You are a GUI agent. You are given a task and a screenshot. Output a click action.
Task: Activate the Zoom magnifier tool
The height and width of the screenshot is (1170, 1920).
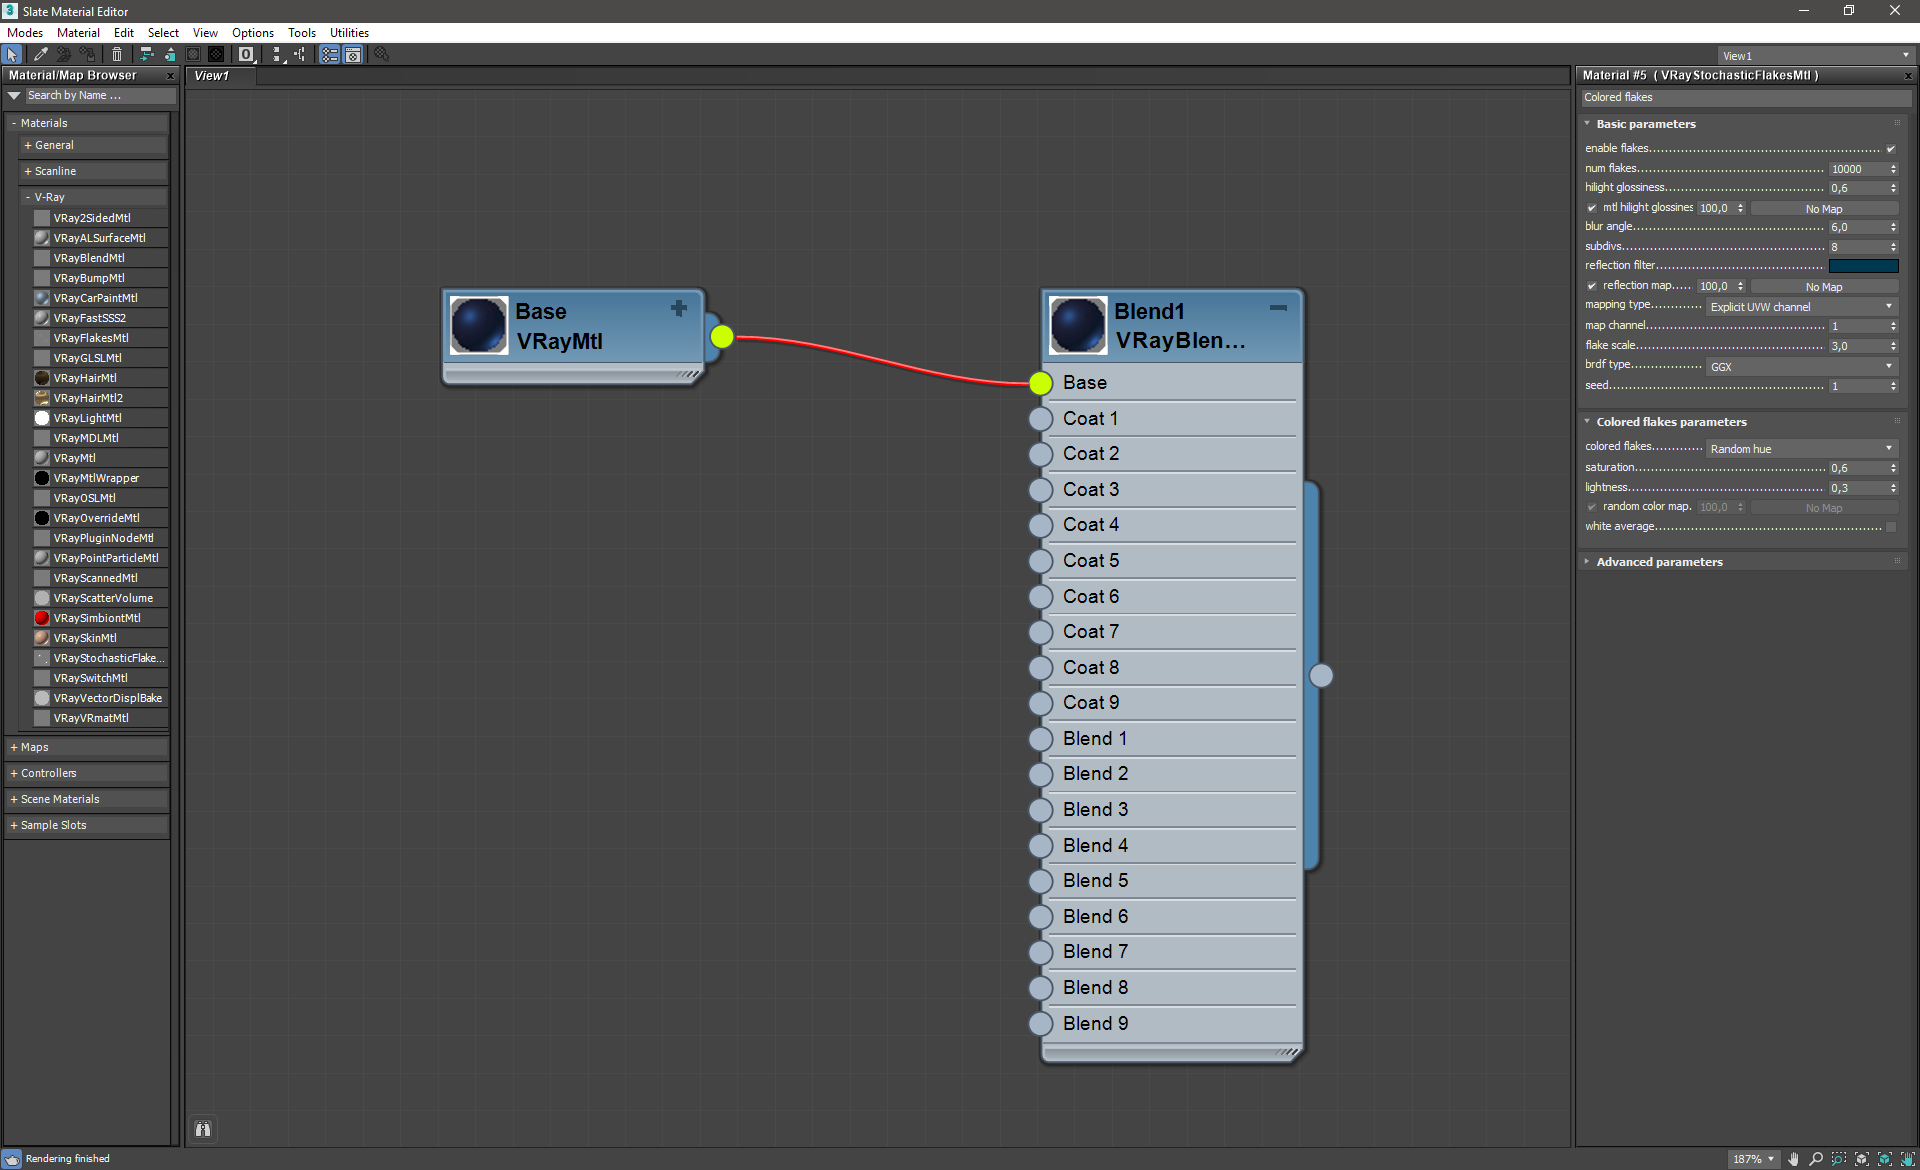pyautogui.click(x=1816, y=1159)
